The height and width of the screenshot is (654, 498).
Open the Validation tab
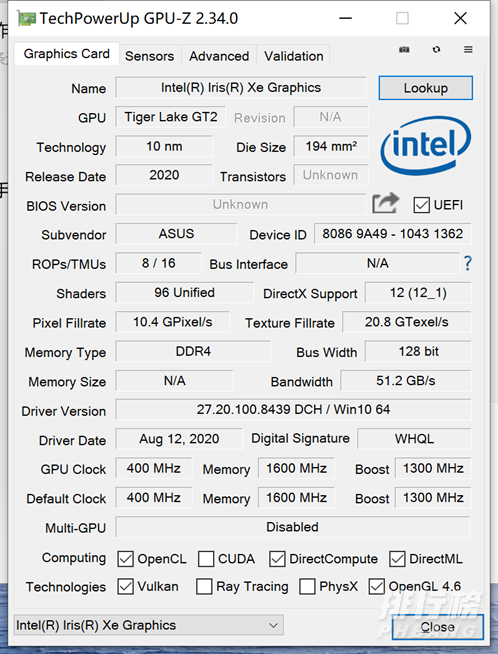pos(294,56)
